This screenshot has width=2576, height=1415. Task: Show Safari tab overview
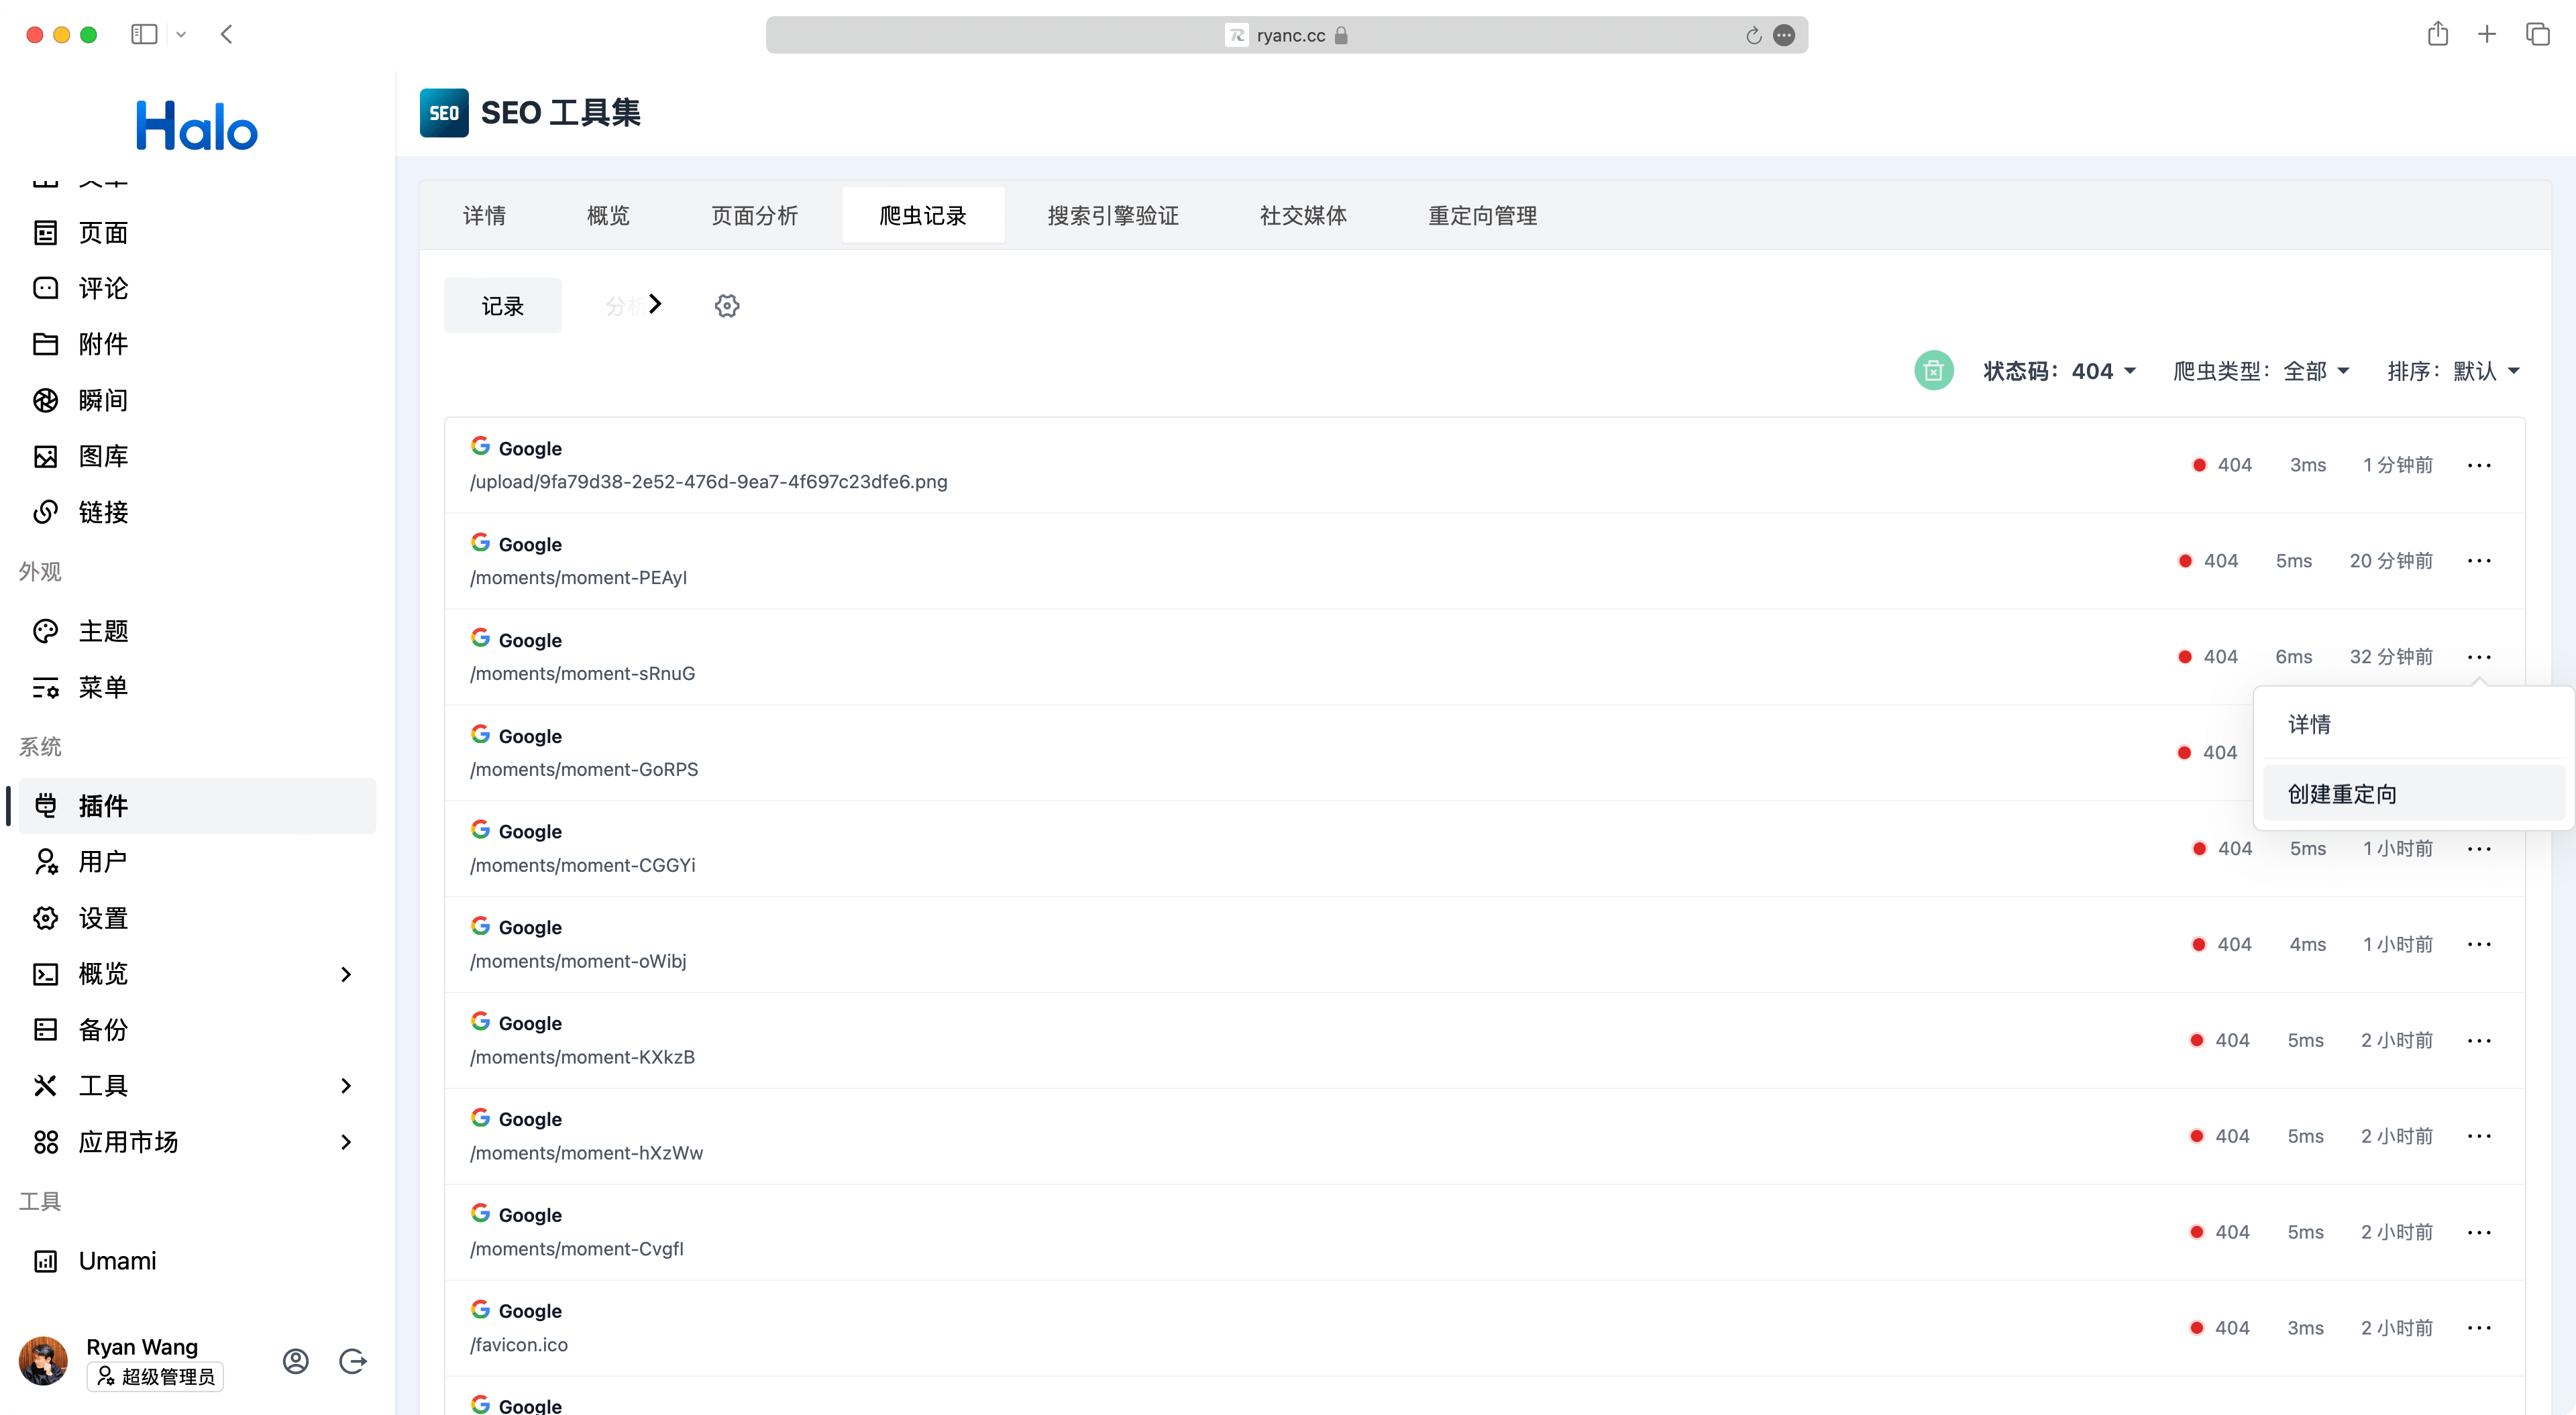point(2537,34)
